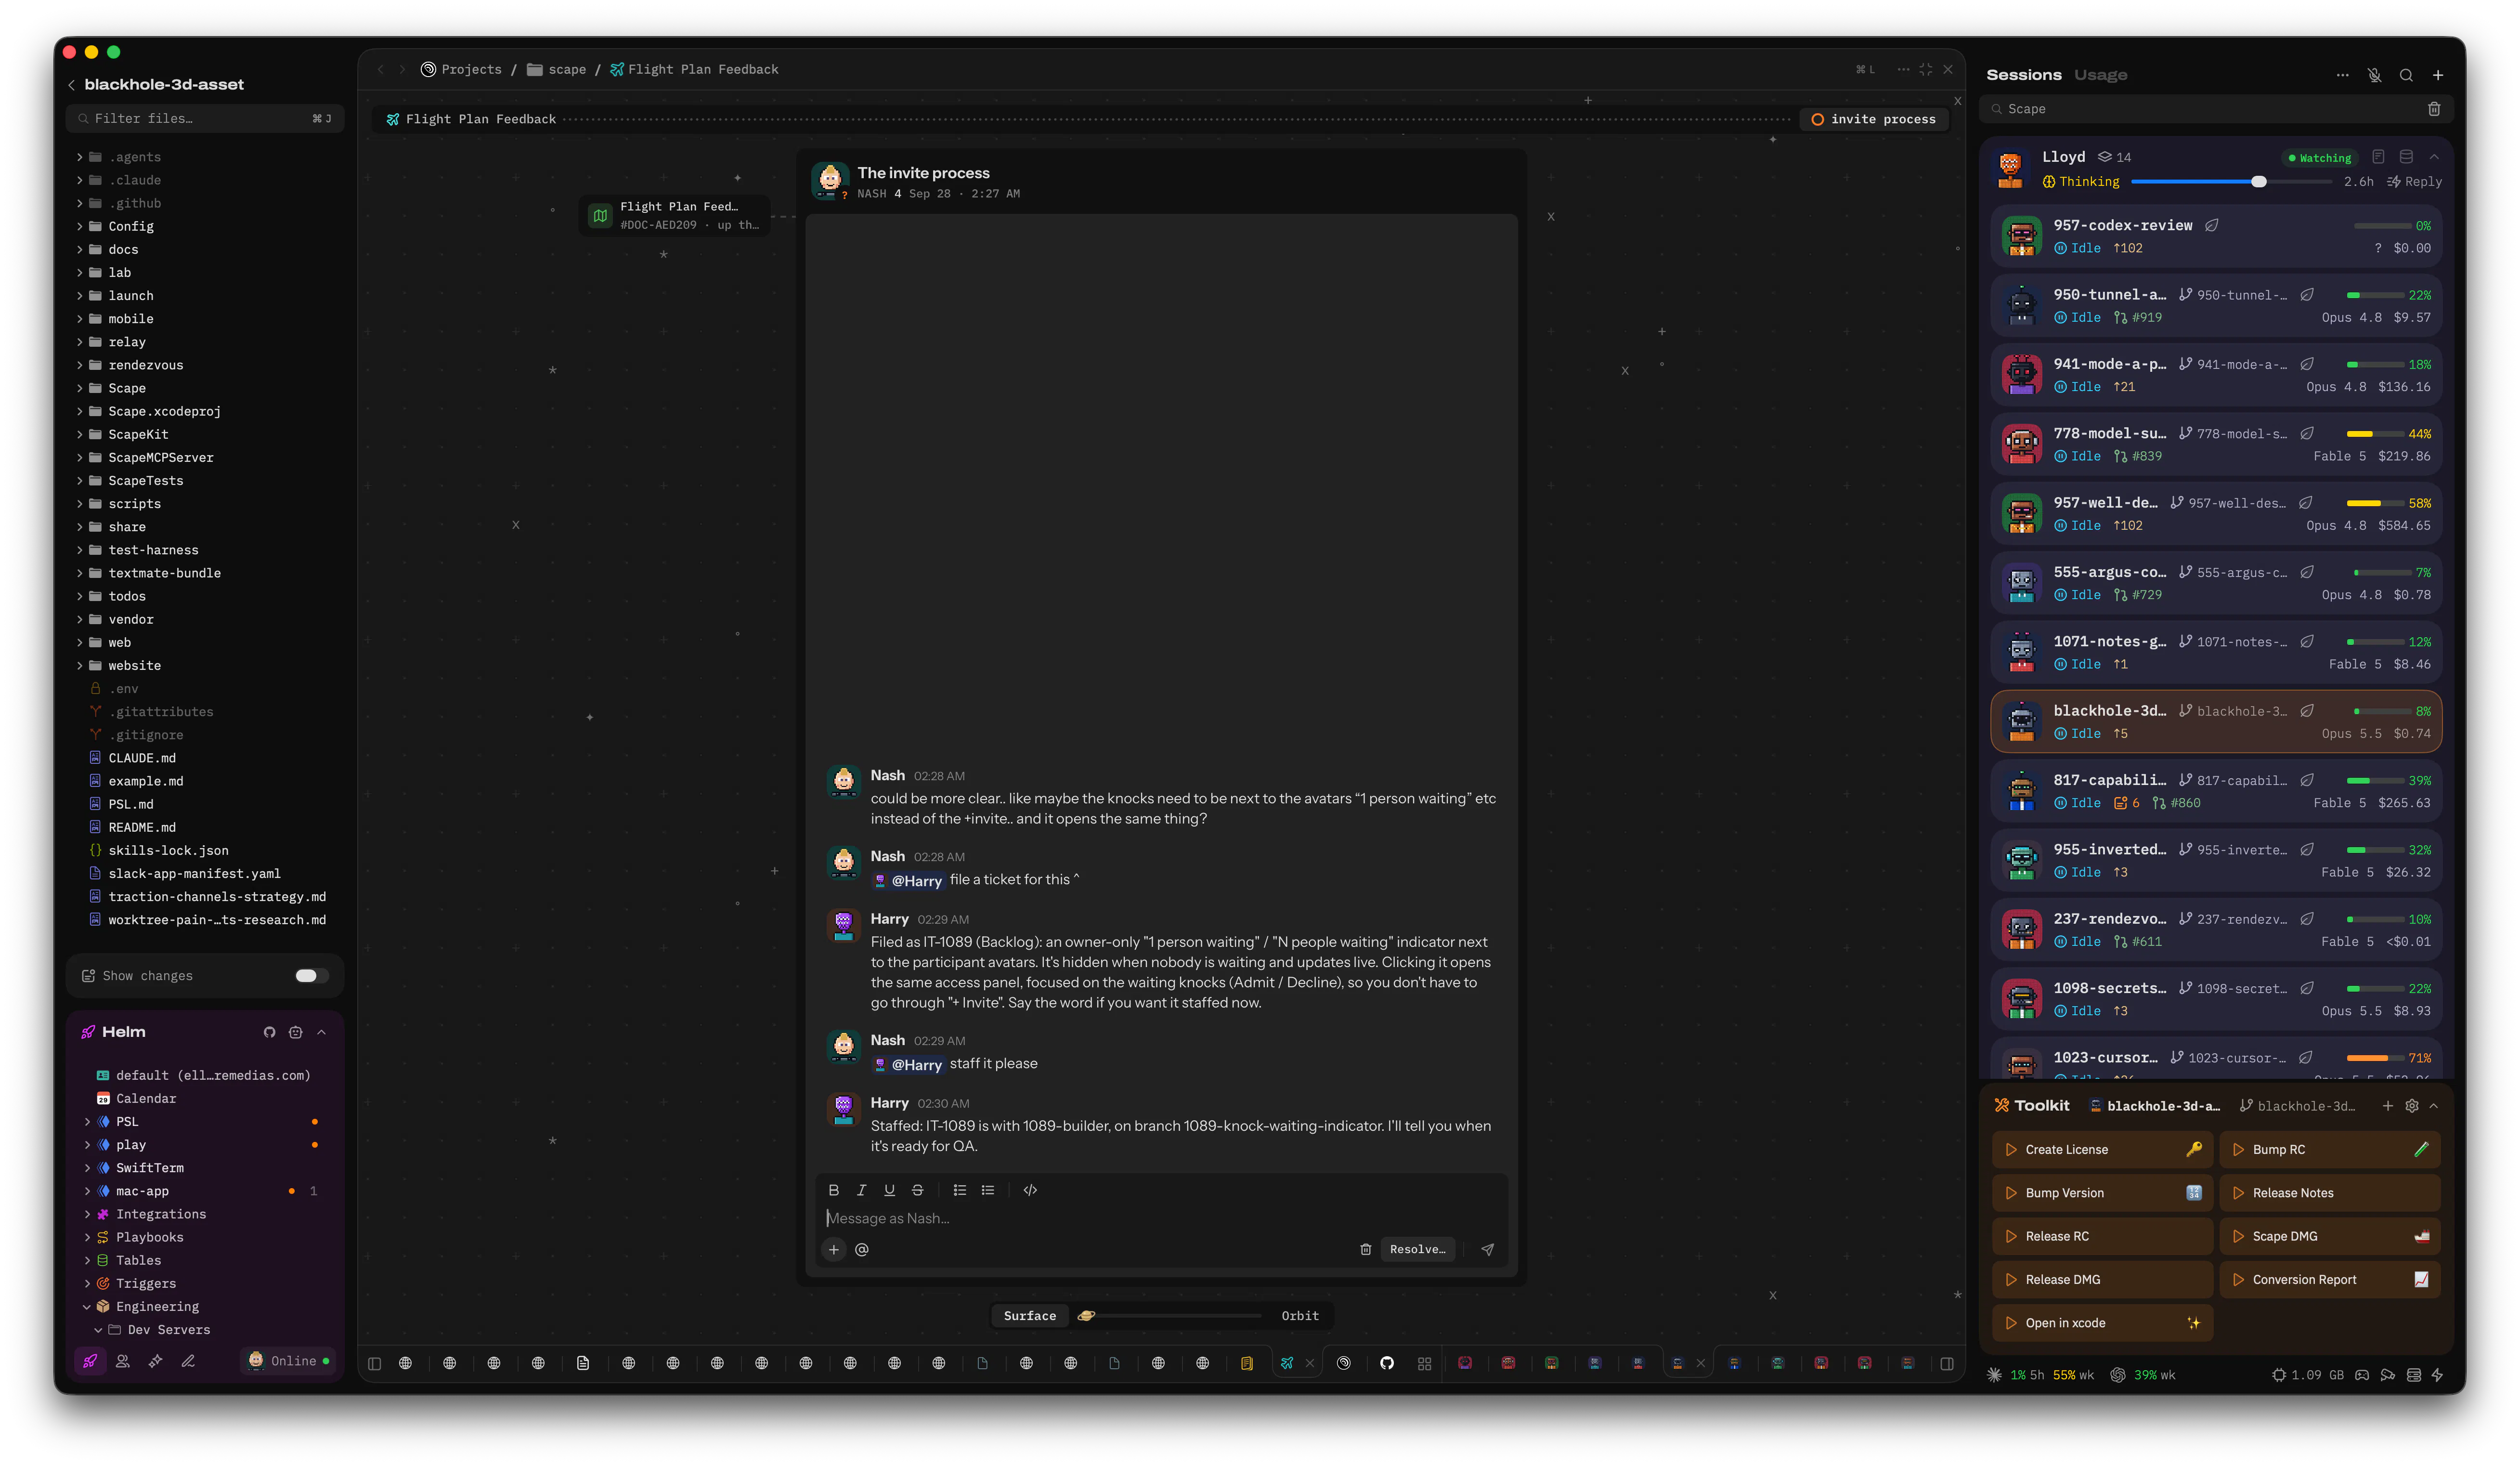This screenshot has height=1466, width=2520.
Task: Toggle the left sidebar panel icon in bottom bar
Action: (x=374, y=1363)
